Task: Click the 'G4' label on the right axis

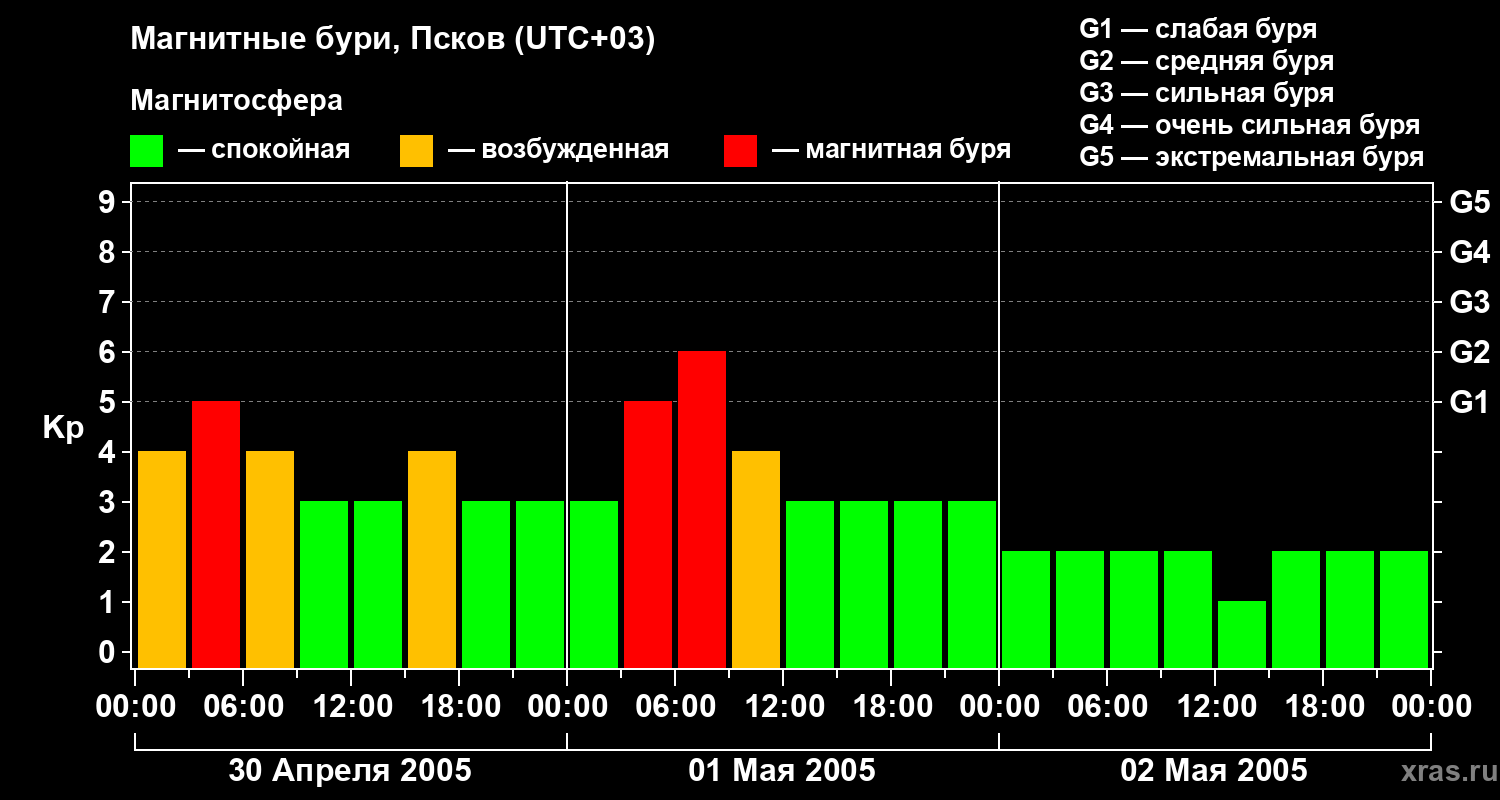Action: click(x=1470, y=252)
